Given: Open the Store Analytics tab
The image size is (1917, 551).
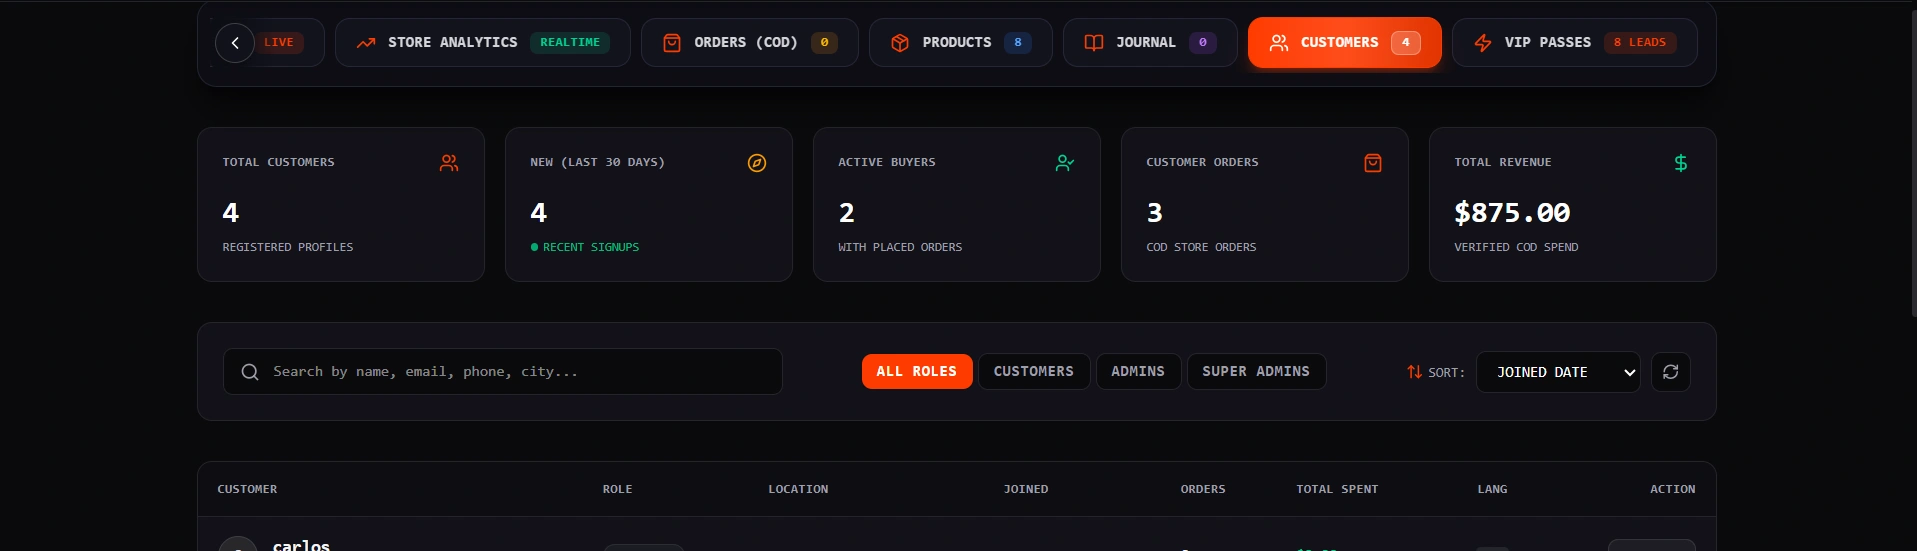Looking at the screenshot, I should click(483, 43).
